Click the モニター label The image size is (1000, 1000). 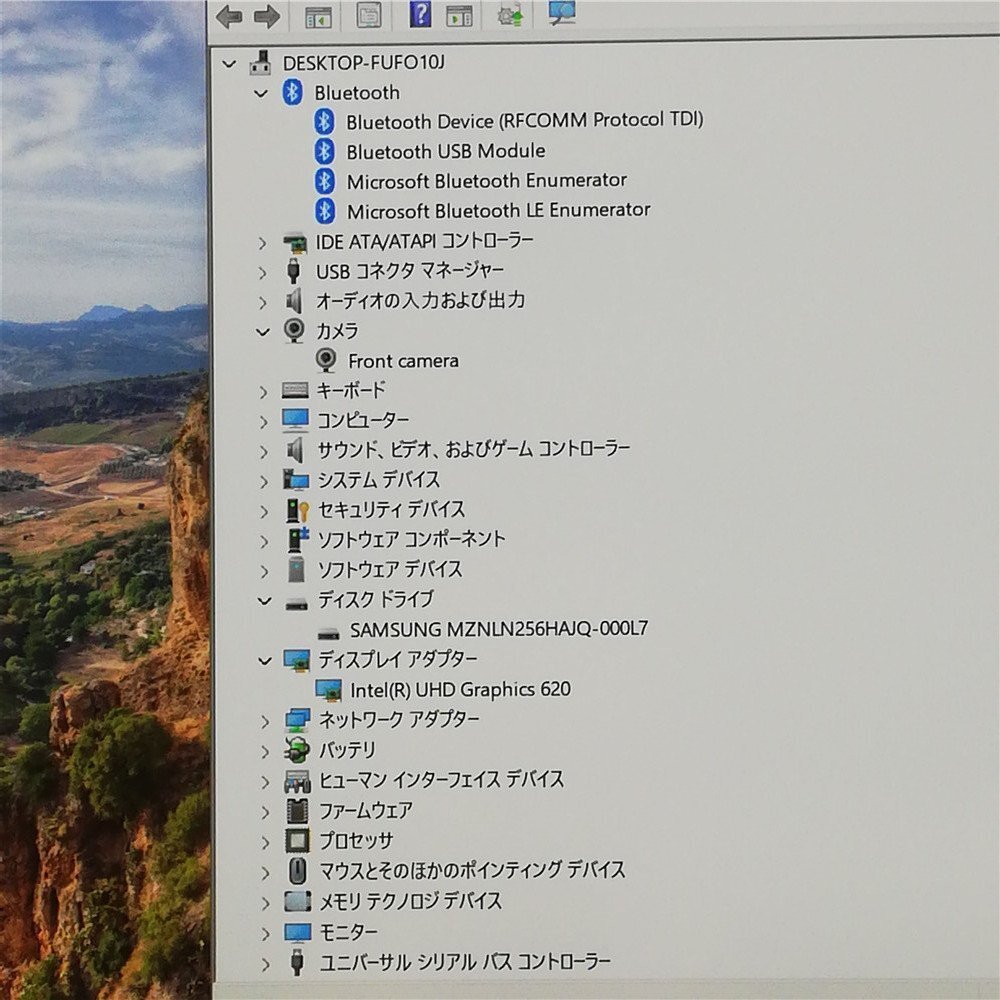point(348,932)
